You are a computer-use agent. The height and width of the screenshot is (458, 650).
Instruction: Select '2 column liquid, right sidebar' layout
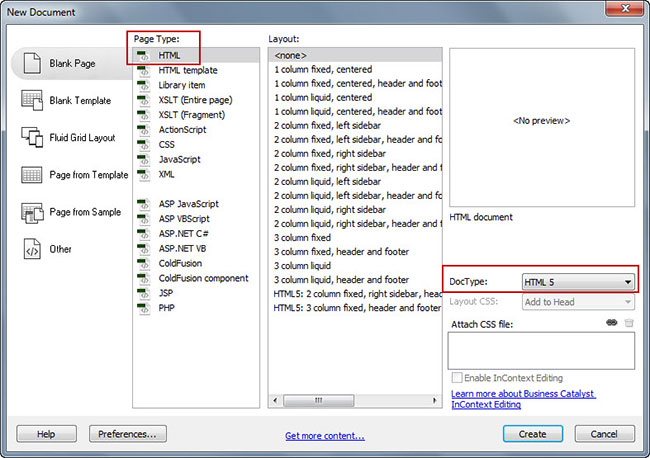tap(355, 210)
